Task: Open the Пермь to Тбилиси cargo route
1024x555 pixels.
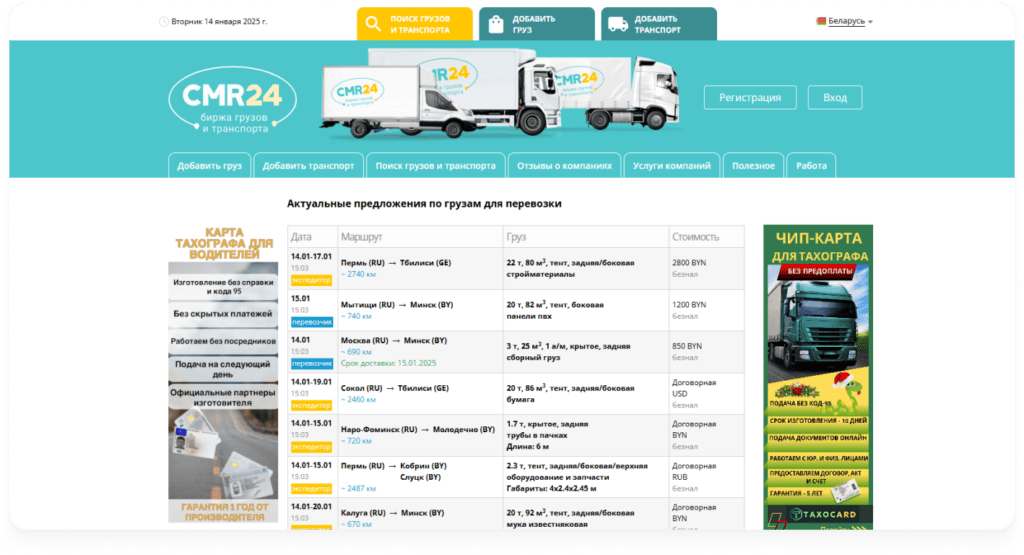Action: click(x=396, y=262)
